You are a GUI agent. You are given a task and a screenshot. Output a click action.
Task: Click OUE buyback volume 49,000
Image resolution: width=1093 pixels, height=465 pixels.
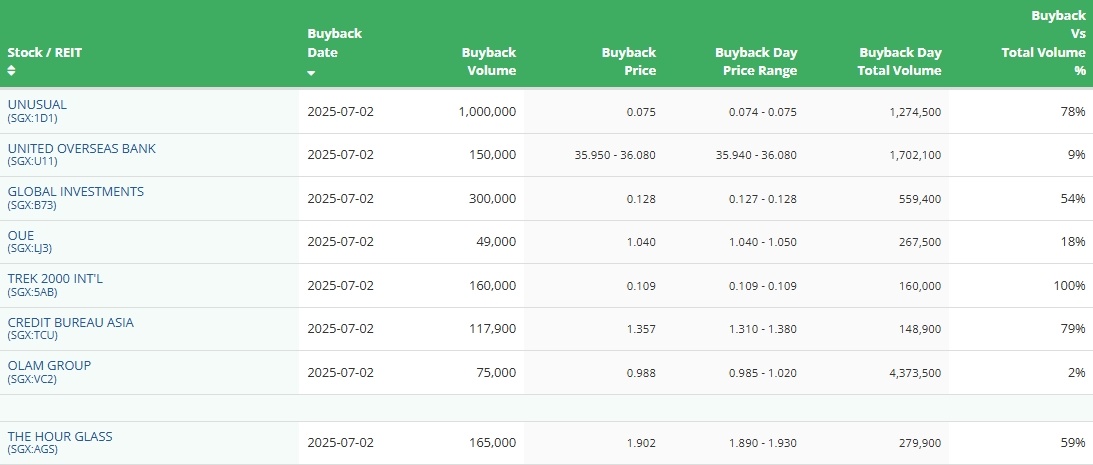click(x=497, y=242)
